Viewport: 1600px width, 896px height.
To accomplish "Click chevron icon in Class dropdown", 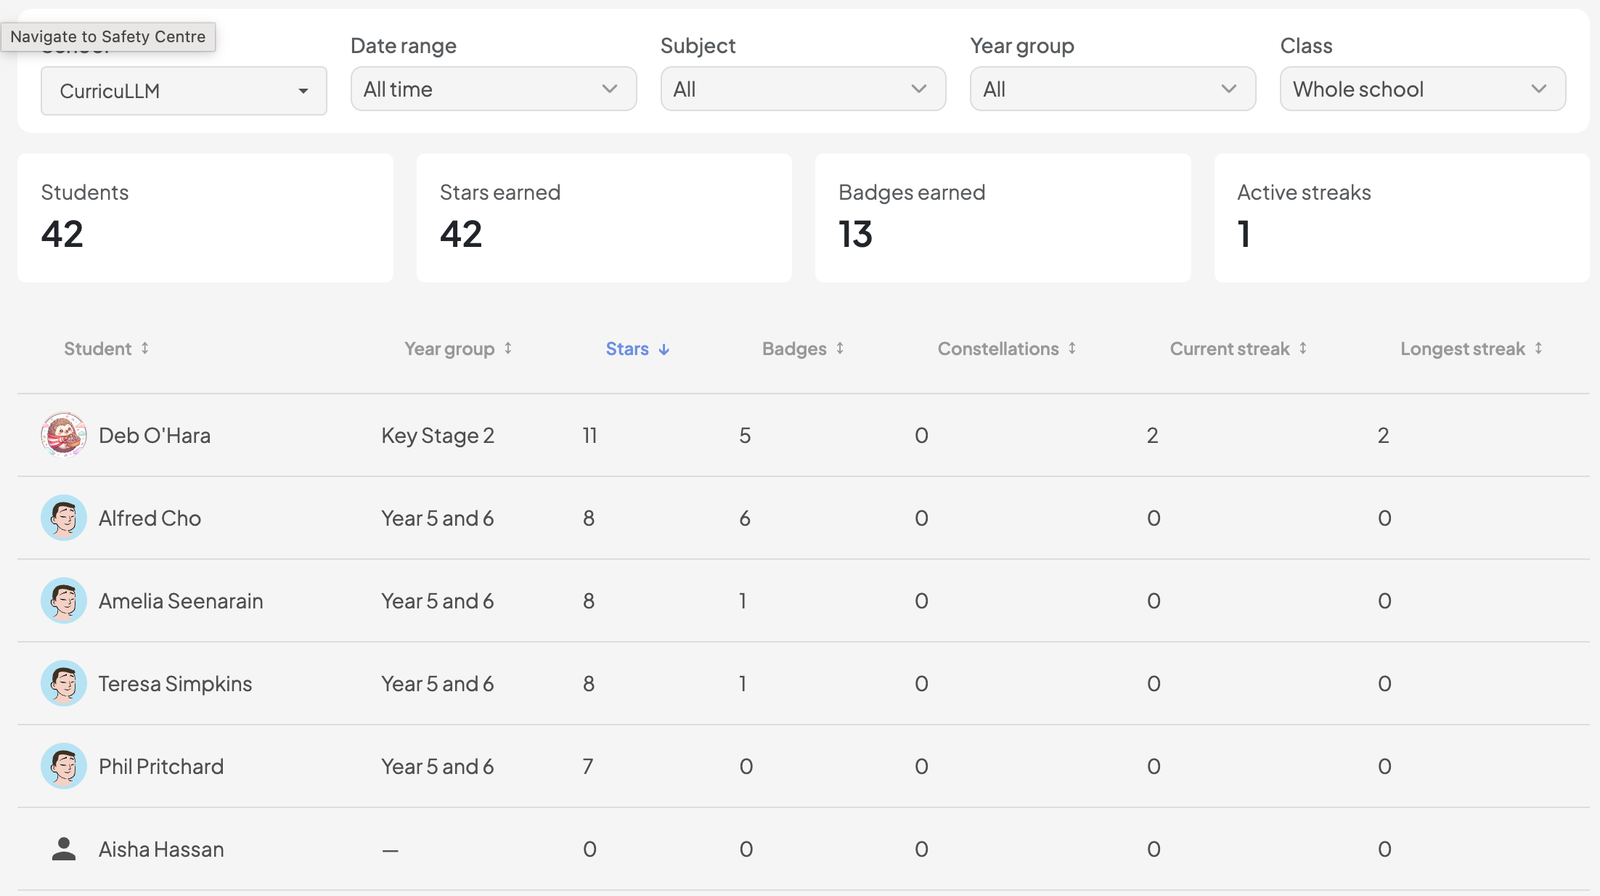I will (1539, 89).
